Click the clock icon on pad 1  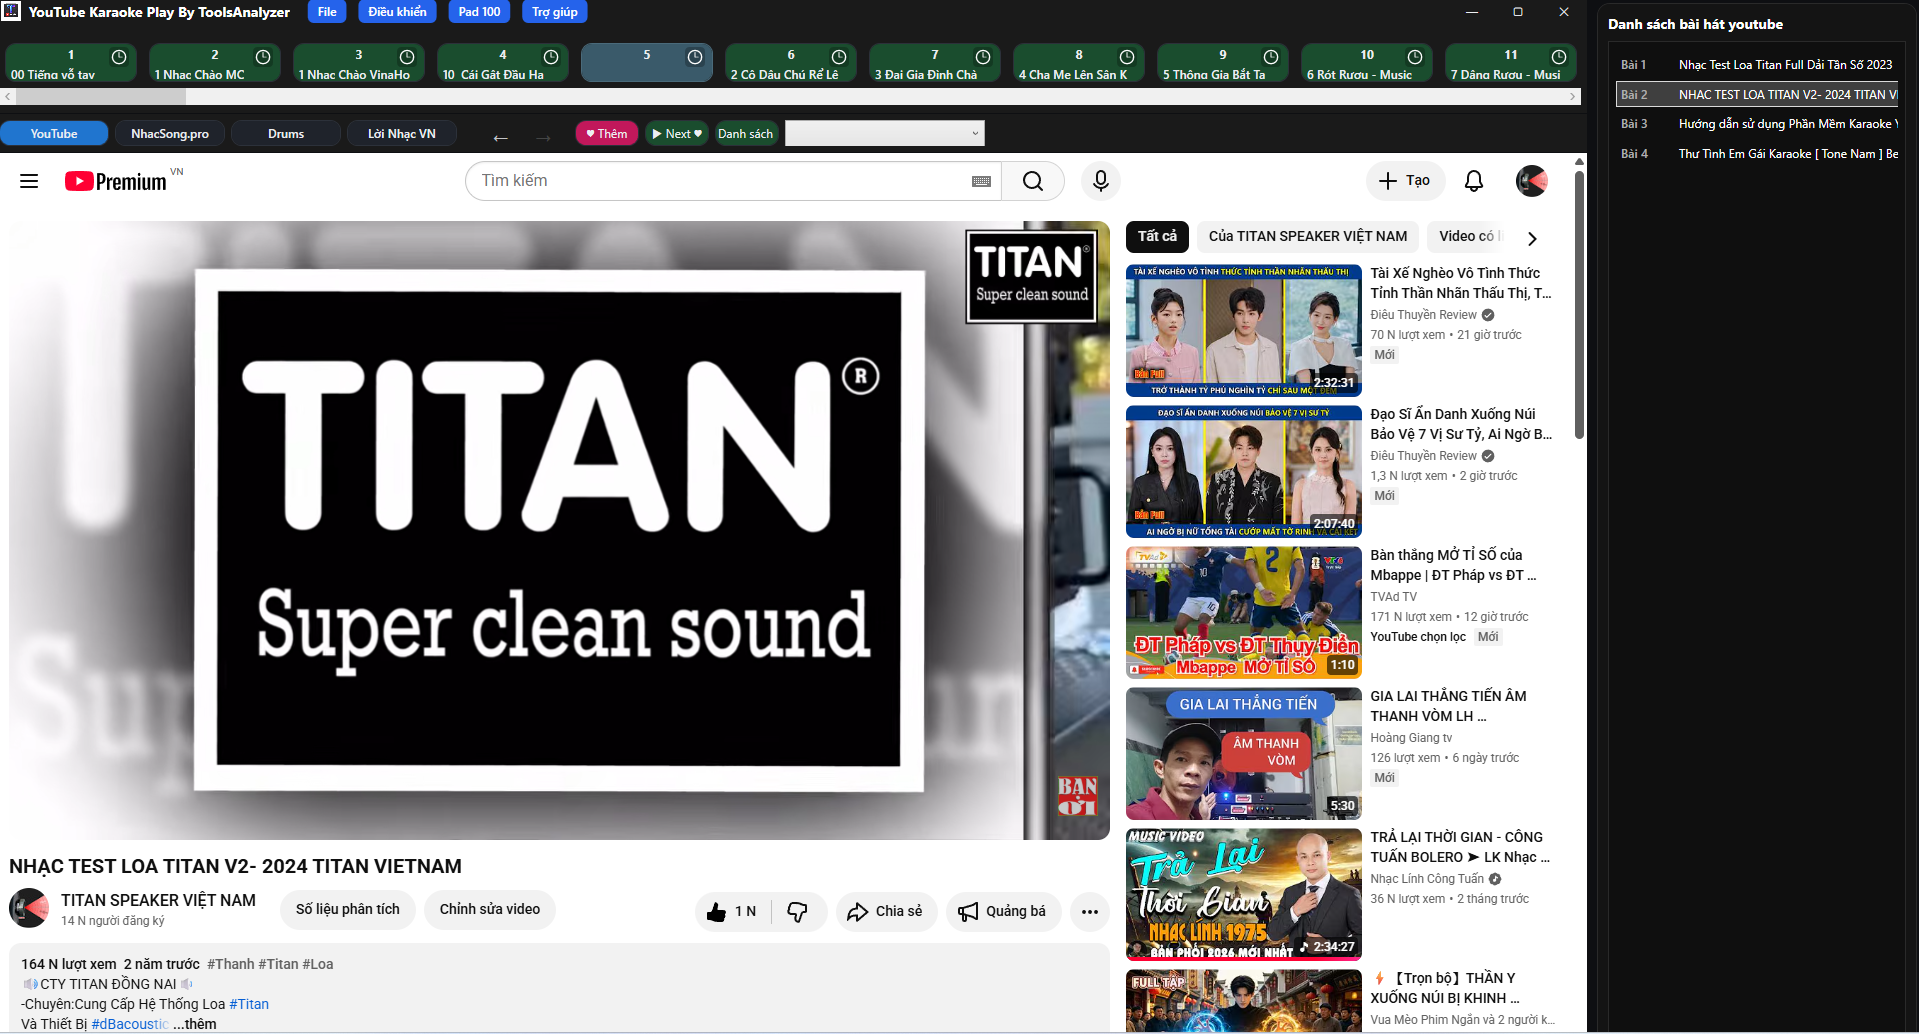pos(119,57)
